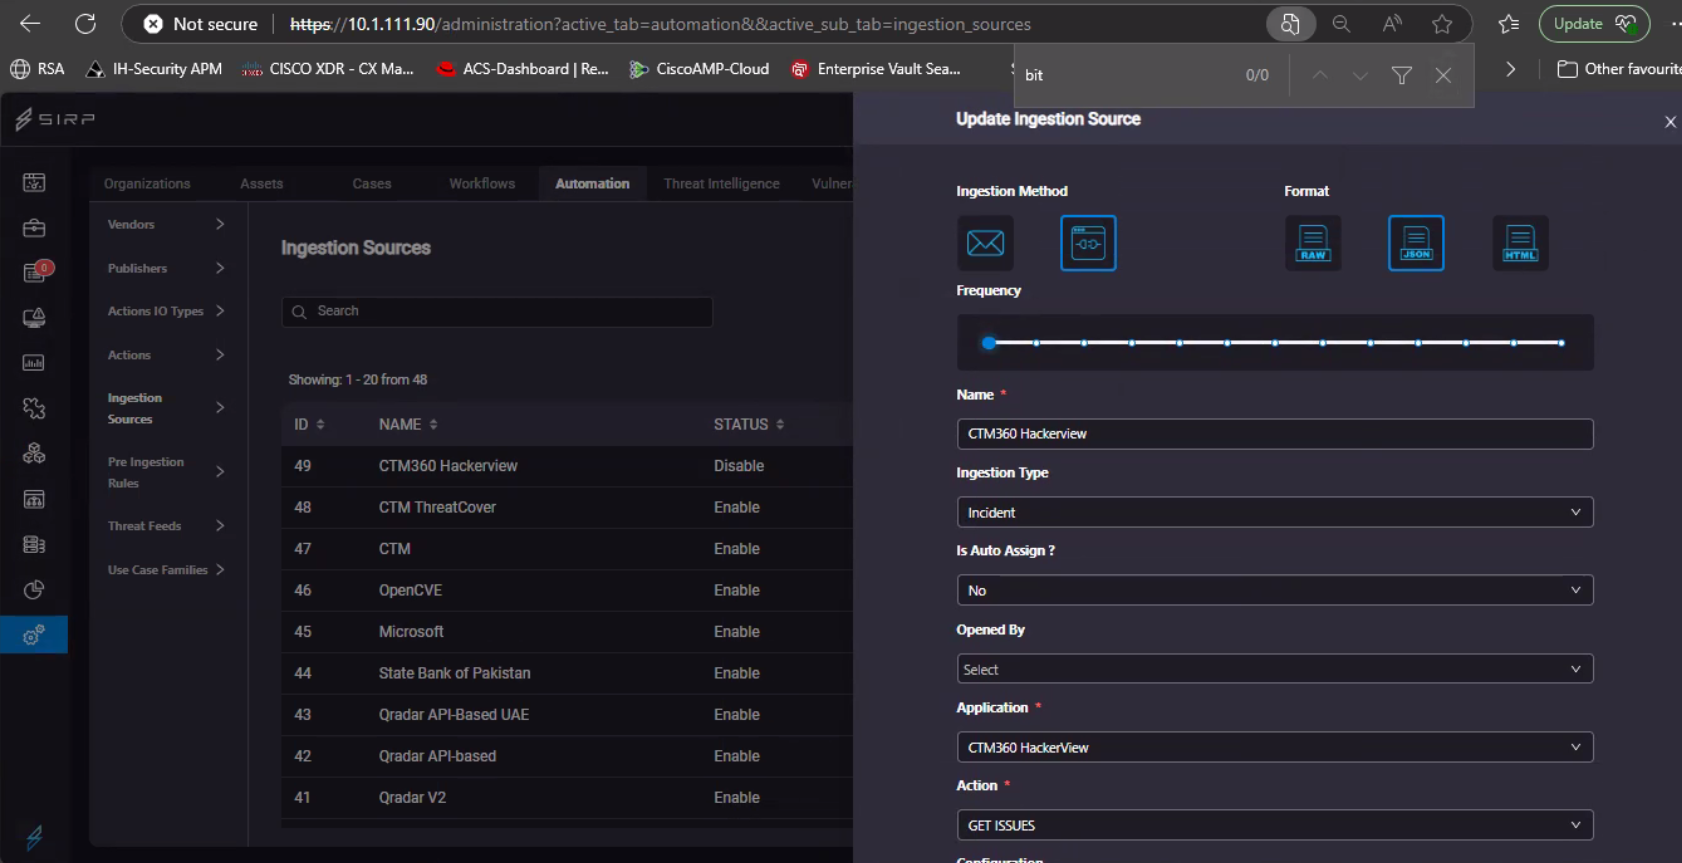This screenshot has height=863, width=1682.
Task: Open the biohazard threat icon in sidebar
Action: click(34, 453)
